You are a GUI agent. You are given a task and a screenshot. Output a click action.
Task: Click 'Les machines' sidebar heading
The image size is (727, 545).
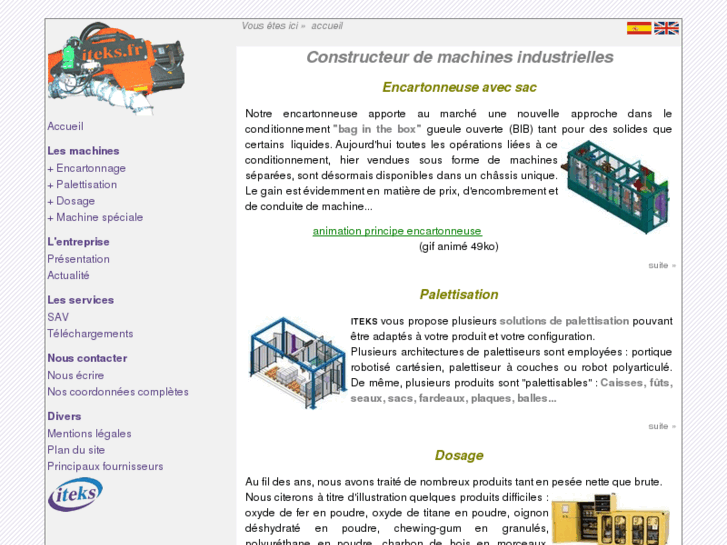tap(83, 151)
